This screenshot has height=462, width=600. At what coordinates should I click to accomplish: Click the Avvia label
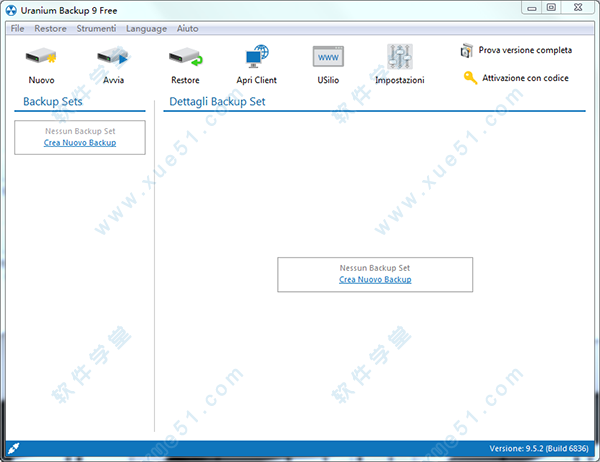click(113, 80)
